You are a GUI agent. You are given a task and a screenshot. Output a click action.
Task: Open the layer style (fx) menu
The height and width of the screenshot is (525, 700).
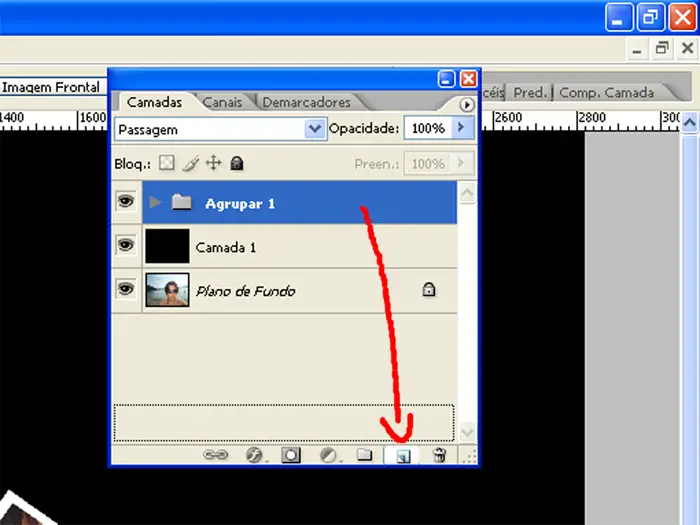coord(254,455)
